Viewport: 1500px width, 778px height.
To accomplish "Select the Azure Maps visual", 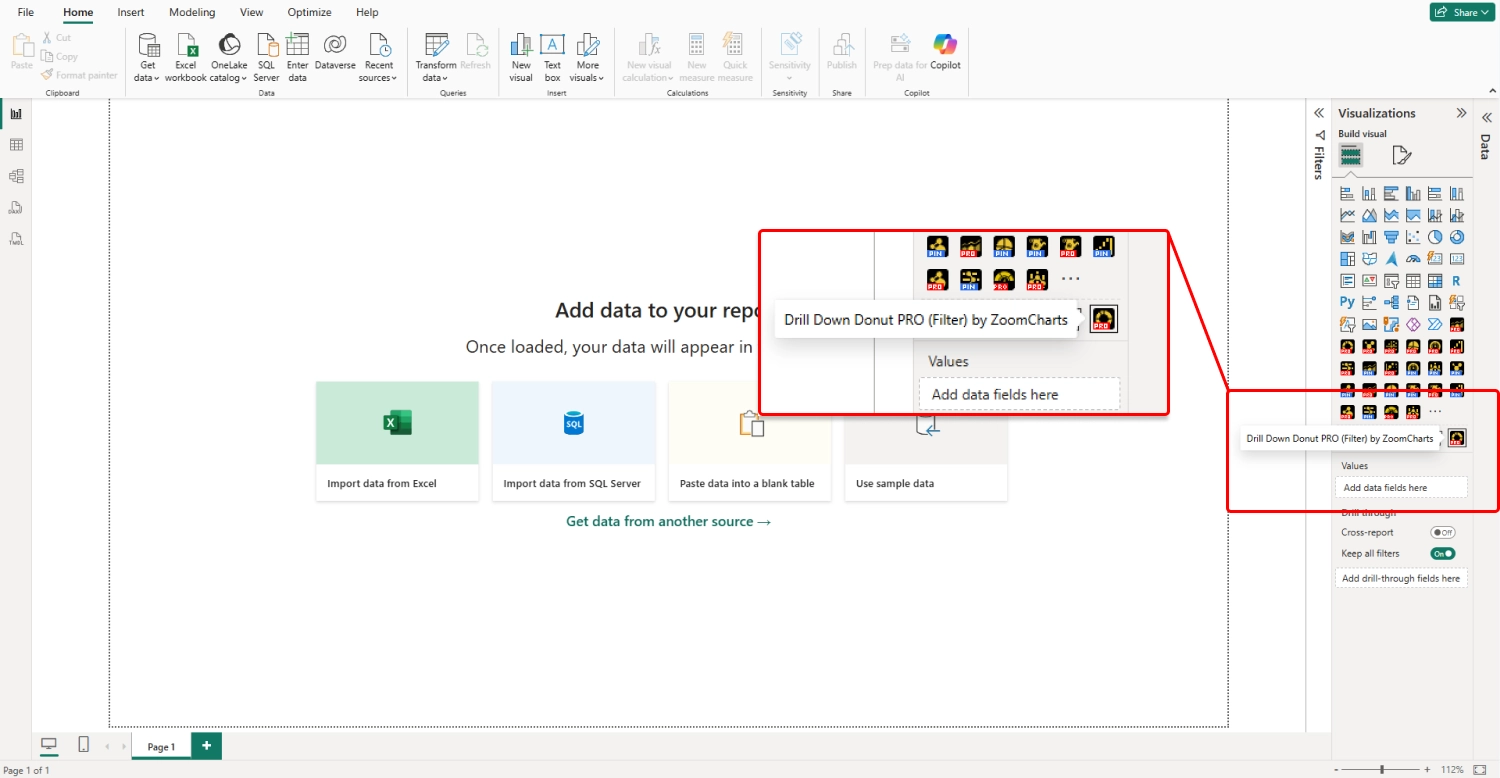I will [1391, 259].
